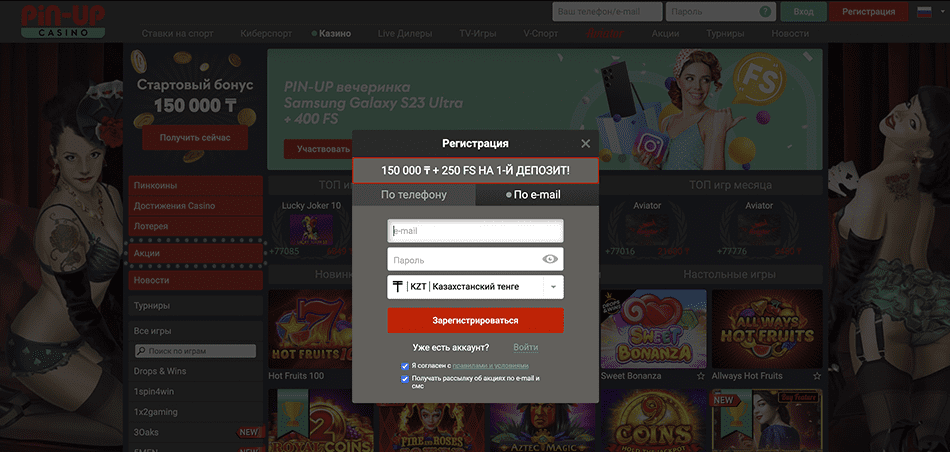Click the Поиск по играм search box
The width and height of the screenshot is (950, 452).
(195, 351)
